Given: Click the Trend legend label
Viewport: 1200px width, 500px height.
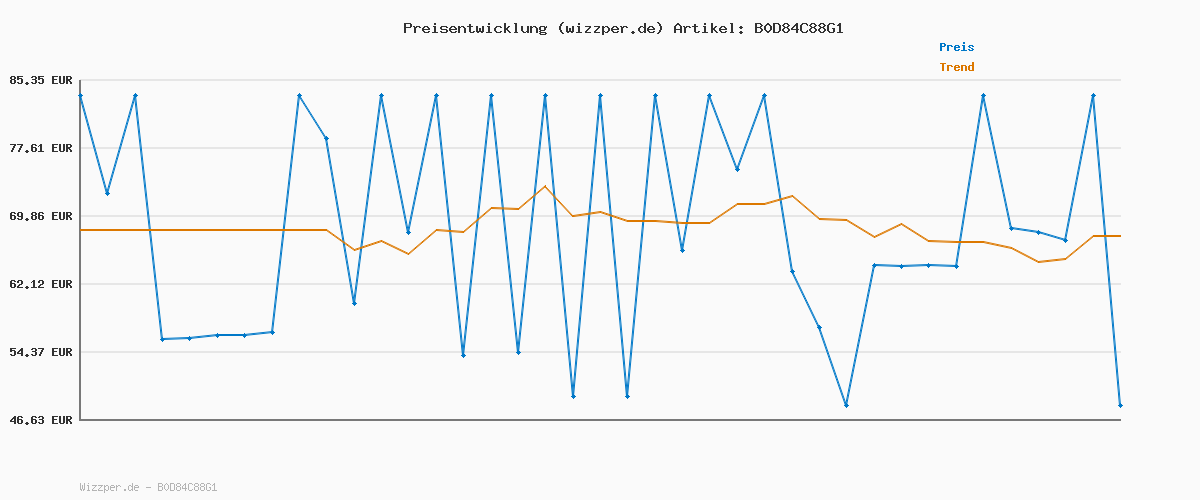Looking at the screenshot, I should [x=956, y=67].
